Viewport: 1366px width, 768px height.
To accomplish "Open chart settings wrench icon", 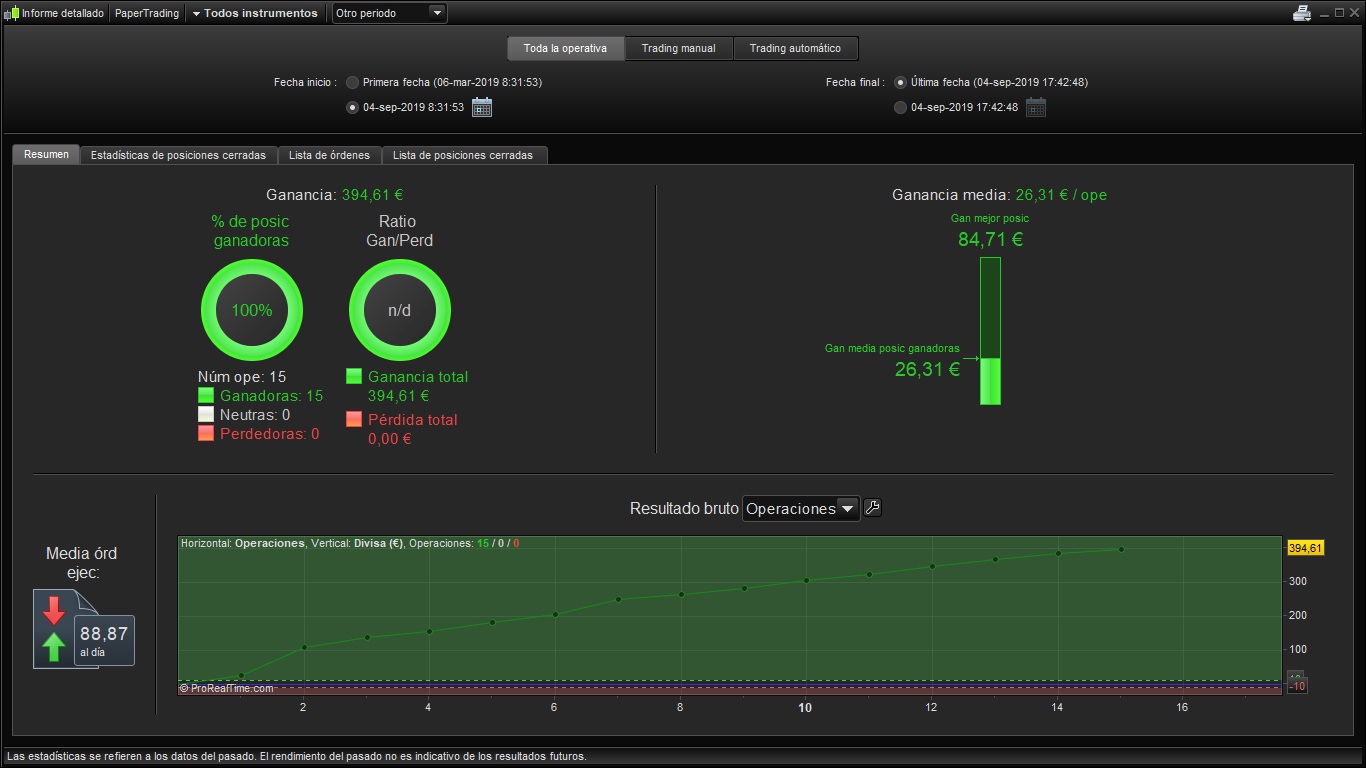I will (x=872, y=508).
